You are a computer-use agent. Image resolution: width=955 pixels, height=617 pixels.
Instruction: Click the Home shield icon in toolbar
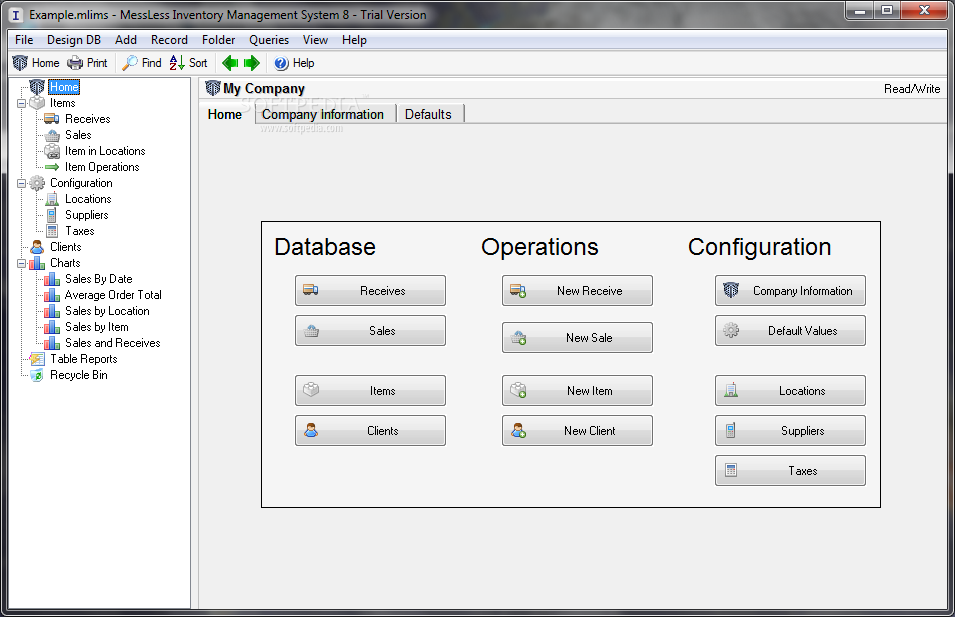tap(20, 63)
